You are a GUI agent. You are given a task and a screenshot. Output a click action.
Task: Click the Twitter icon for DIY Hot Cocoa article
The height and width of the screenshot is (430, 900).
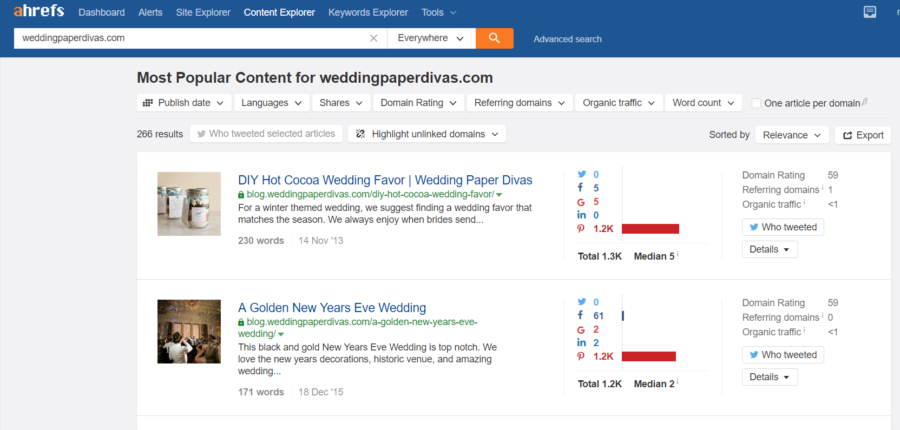coord(581,174)
